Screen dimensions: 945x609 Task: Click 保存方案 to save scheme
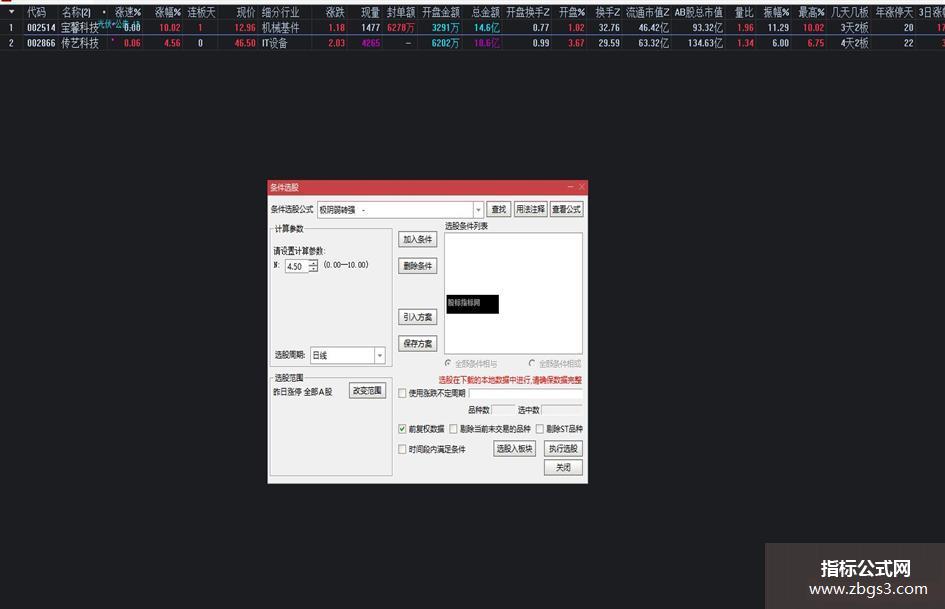tap(417, 344)
